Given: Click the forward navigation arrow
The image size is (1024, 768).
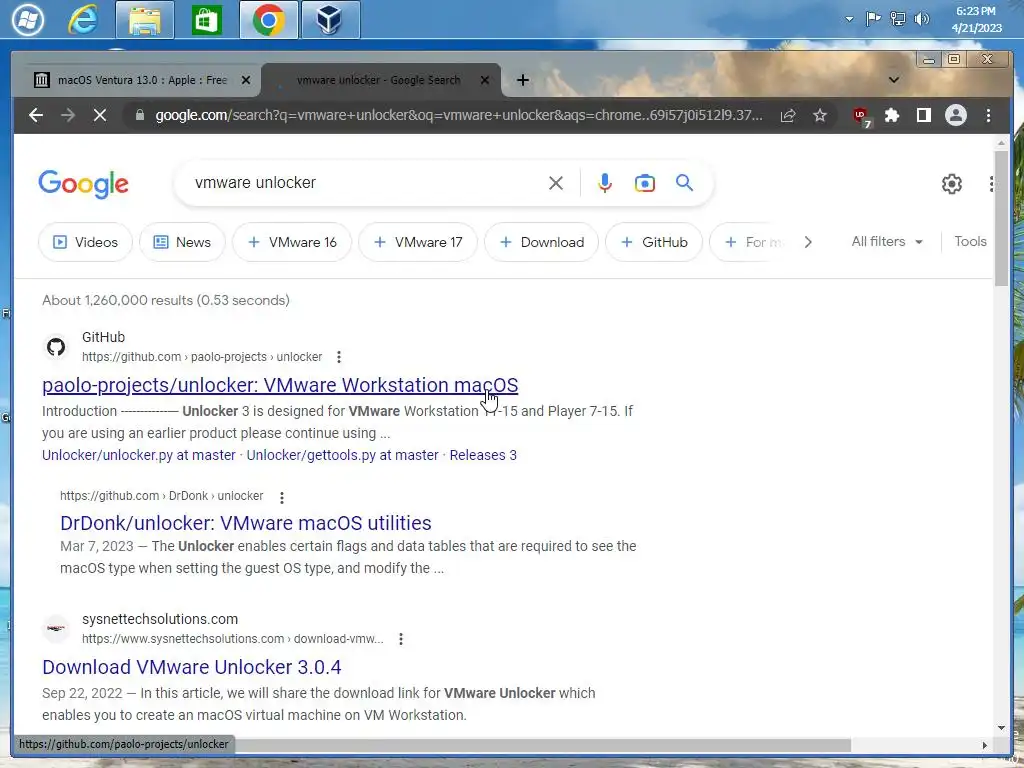Looking at the screenshot, I should click(x=68, y=116).
